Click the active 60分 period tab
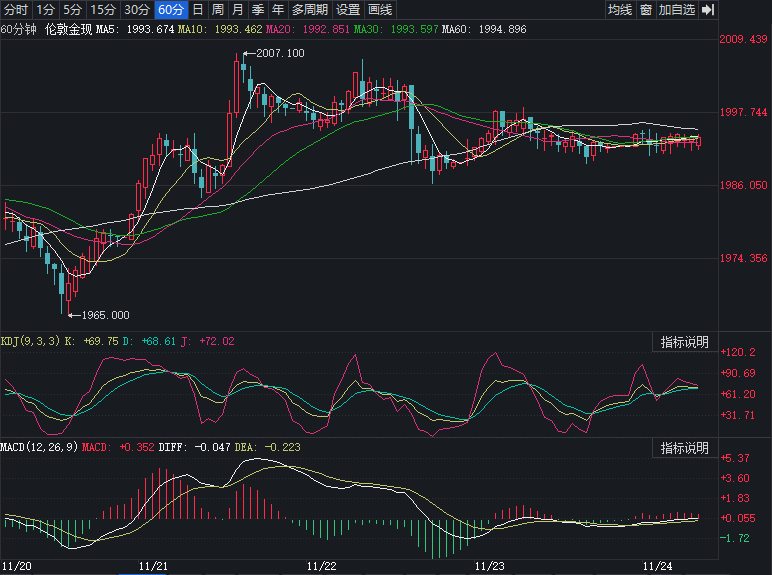This screenshot has height=575, width=772. point(171,10)
